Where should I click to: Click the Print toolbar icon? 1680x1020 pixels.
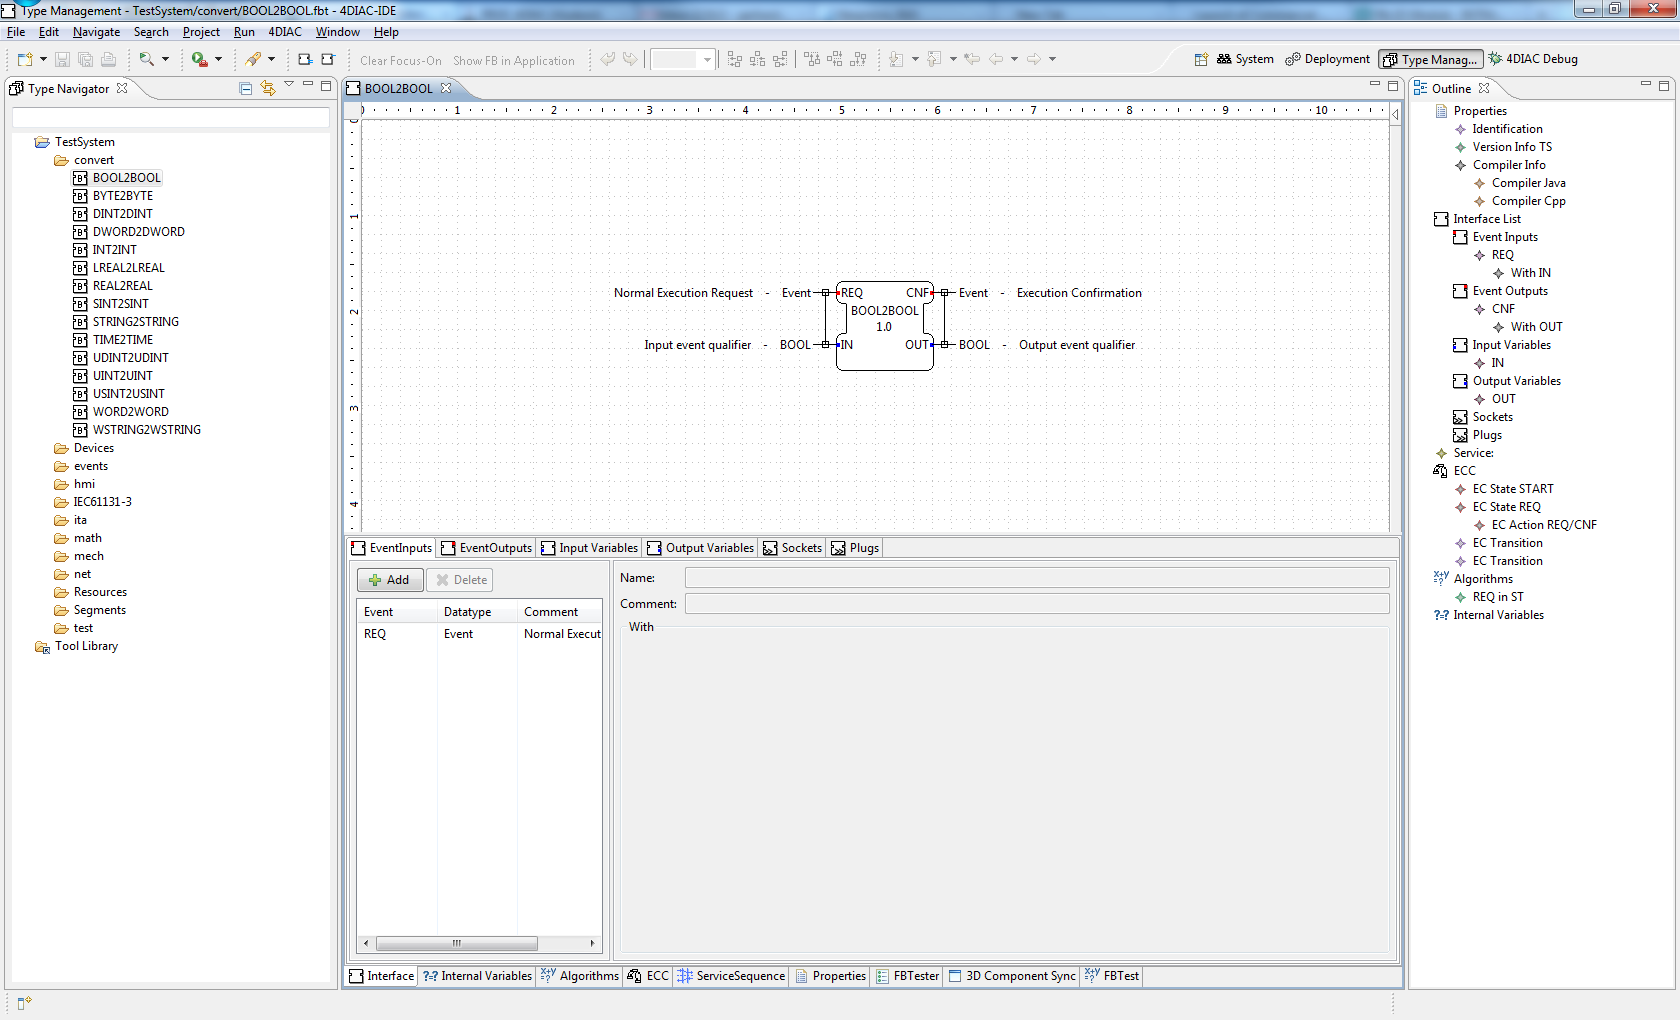pos(108,60)
